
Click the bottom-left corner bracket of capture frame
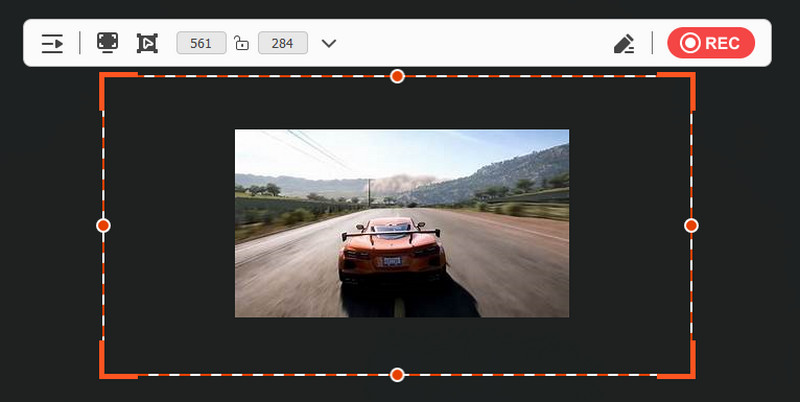[x=118, y=360]
